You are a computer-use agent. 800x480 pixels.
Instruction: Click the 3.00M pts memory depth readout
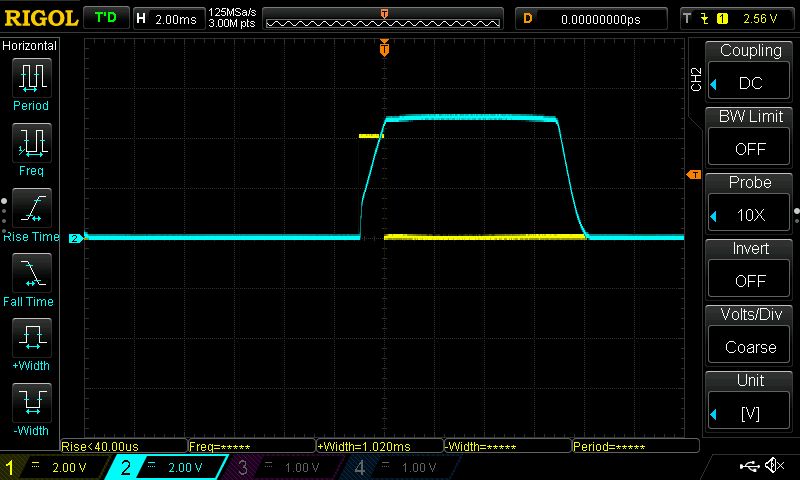click(x=232, y=23)
